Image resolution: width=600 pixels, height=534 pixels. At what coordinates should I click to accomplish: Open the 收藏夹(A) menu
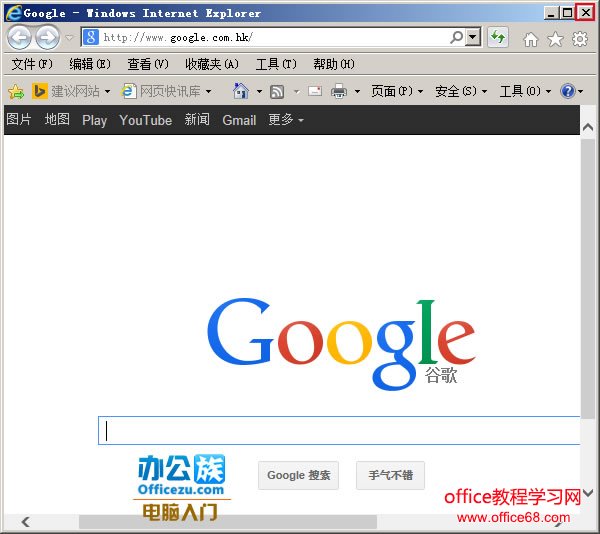point(212,64)
